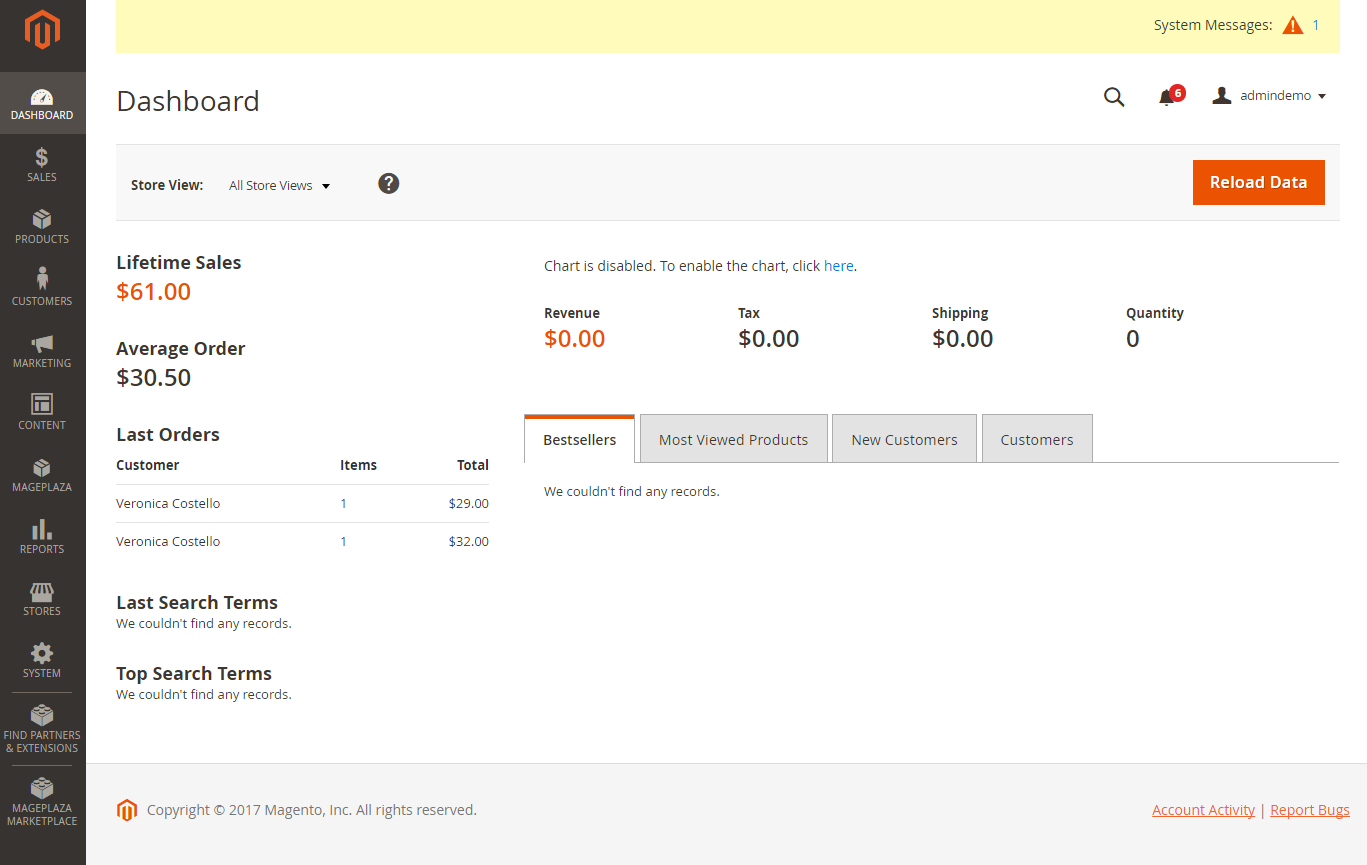
Task: Click the help question mark icon
Action: coord(388,183)
